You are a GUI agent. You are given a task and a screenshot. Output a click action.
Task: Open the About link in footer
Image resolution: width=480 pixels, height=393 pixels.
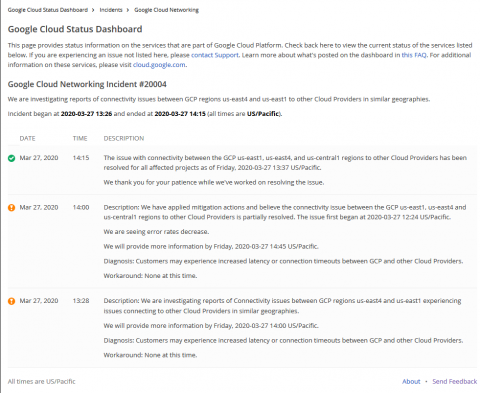coord(411,381)
